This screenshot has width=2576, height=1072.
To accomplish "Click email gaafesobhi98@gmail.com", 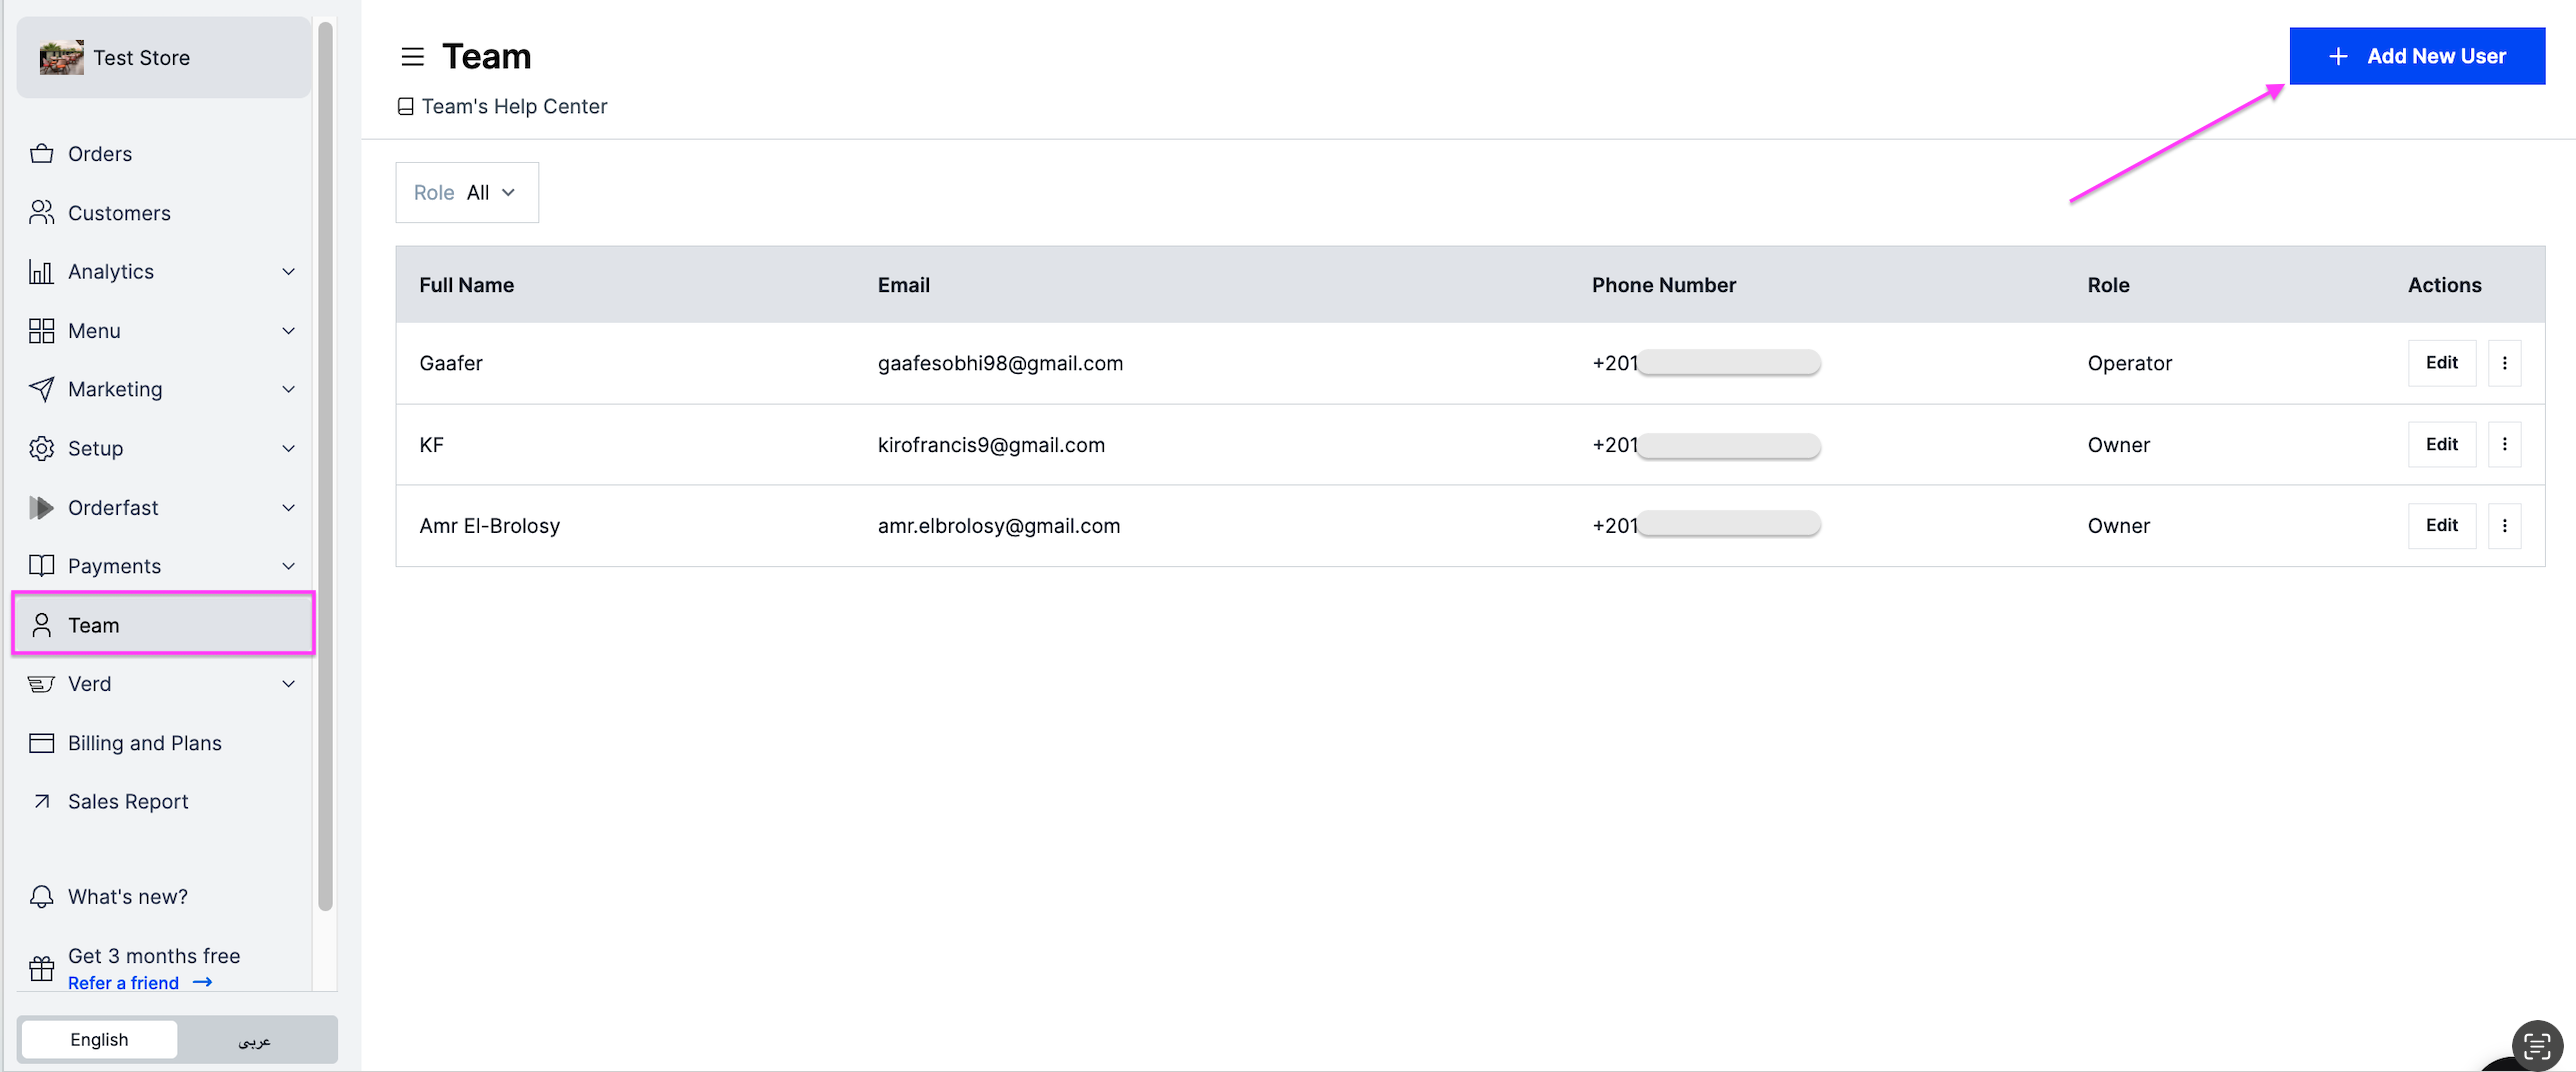I will [x=1000, y=363].
